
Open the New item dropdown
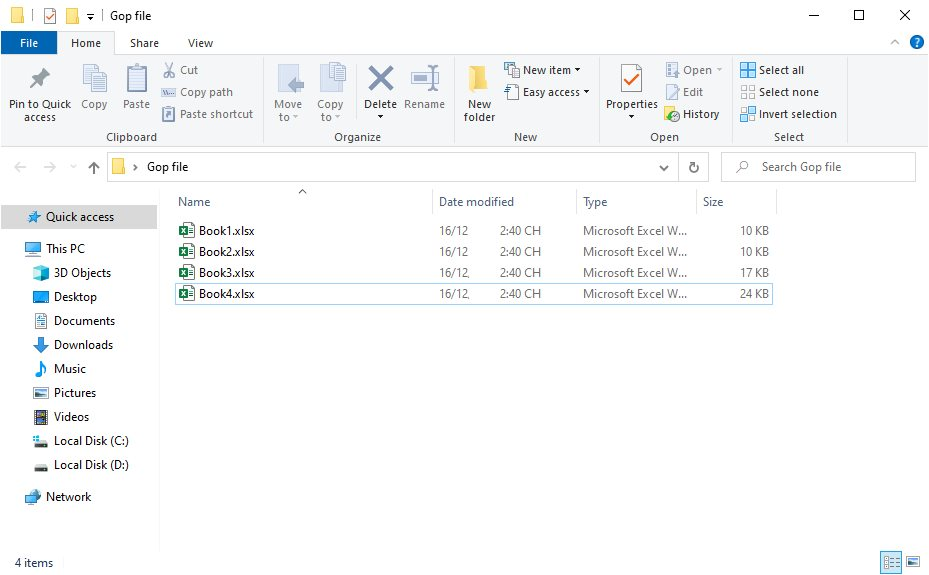(542, 70)
